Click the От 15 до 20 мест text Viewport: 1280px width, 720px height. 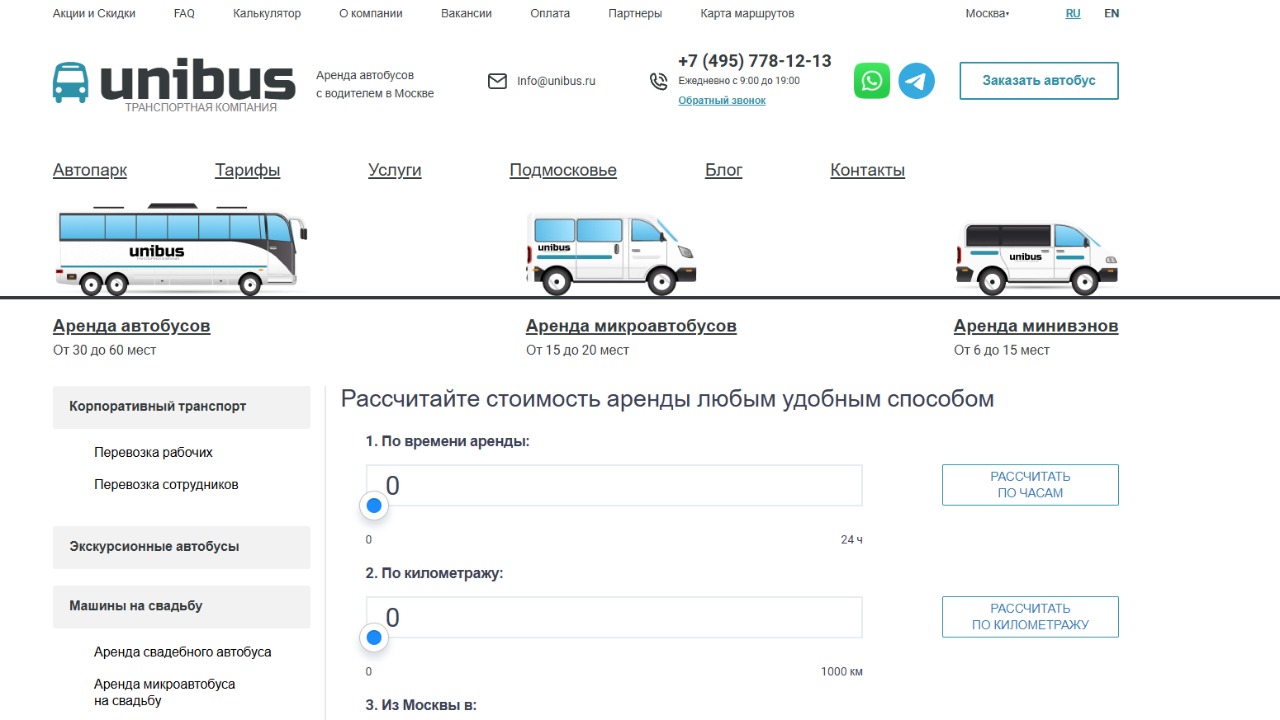point(578,350)
